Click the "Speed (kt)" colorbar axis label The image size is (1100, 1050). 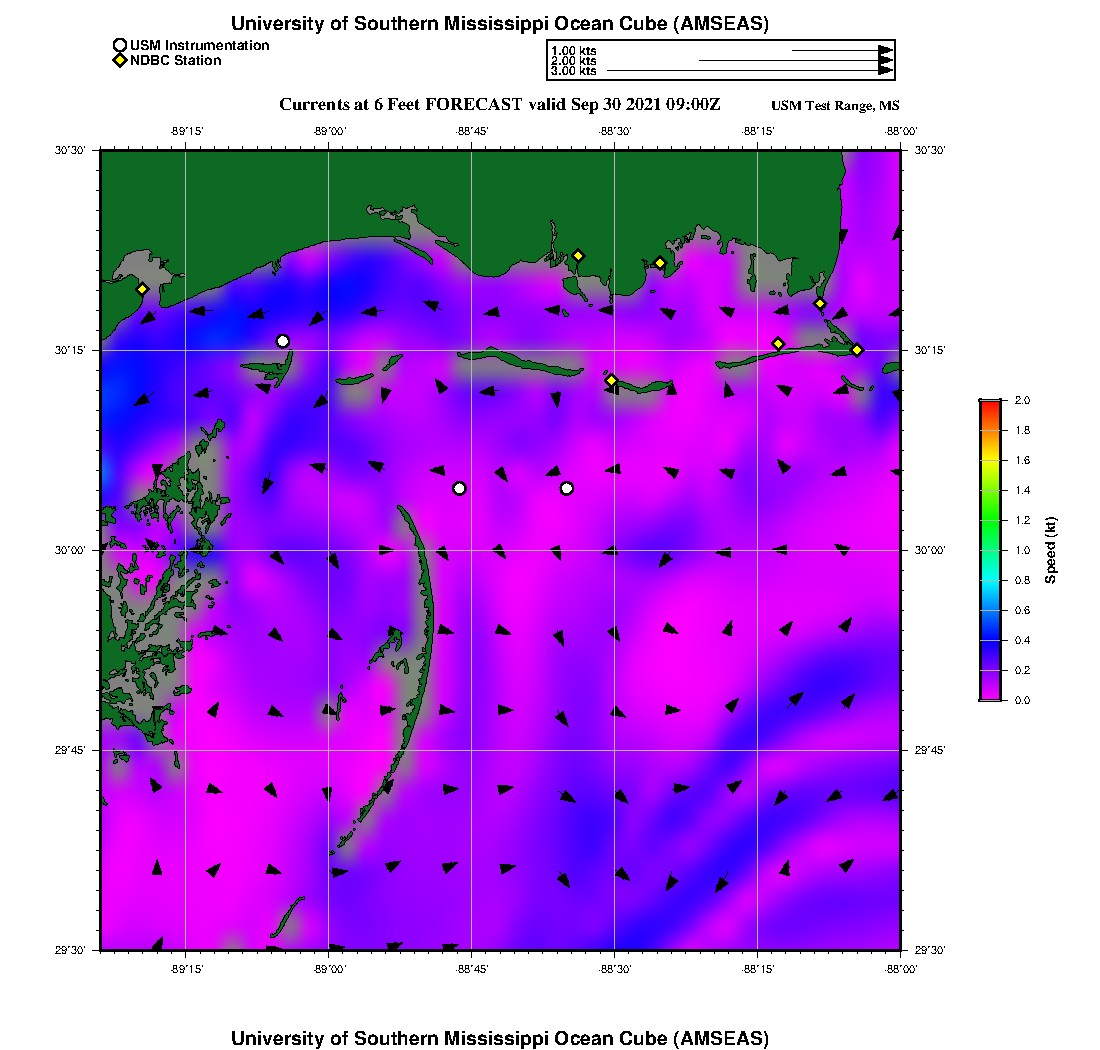(1050, 550)
